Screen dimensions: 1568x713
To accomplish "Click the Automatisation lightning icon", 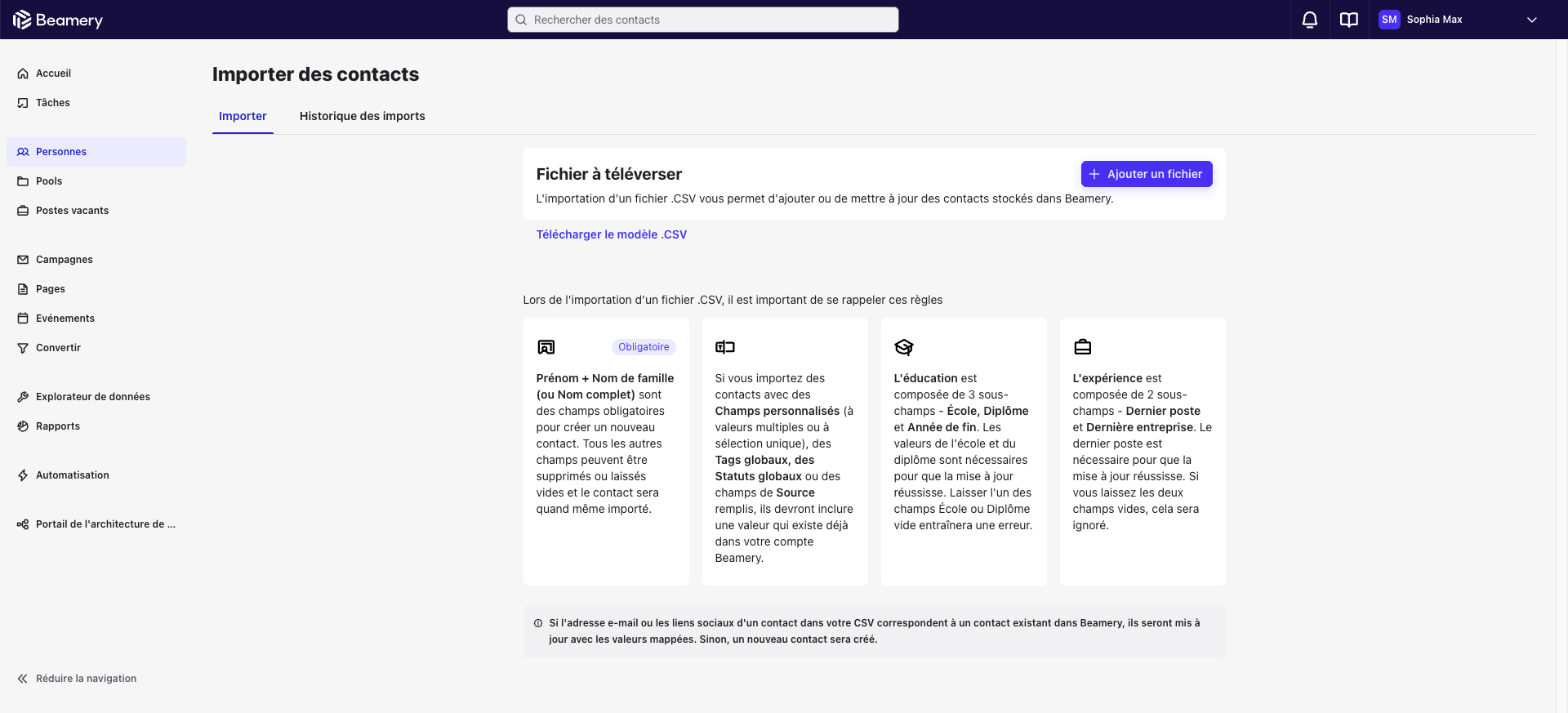I will click(23, 475).
